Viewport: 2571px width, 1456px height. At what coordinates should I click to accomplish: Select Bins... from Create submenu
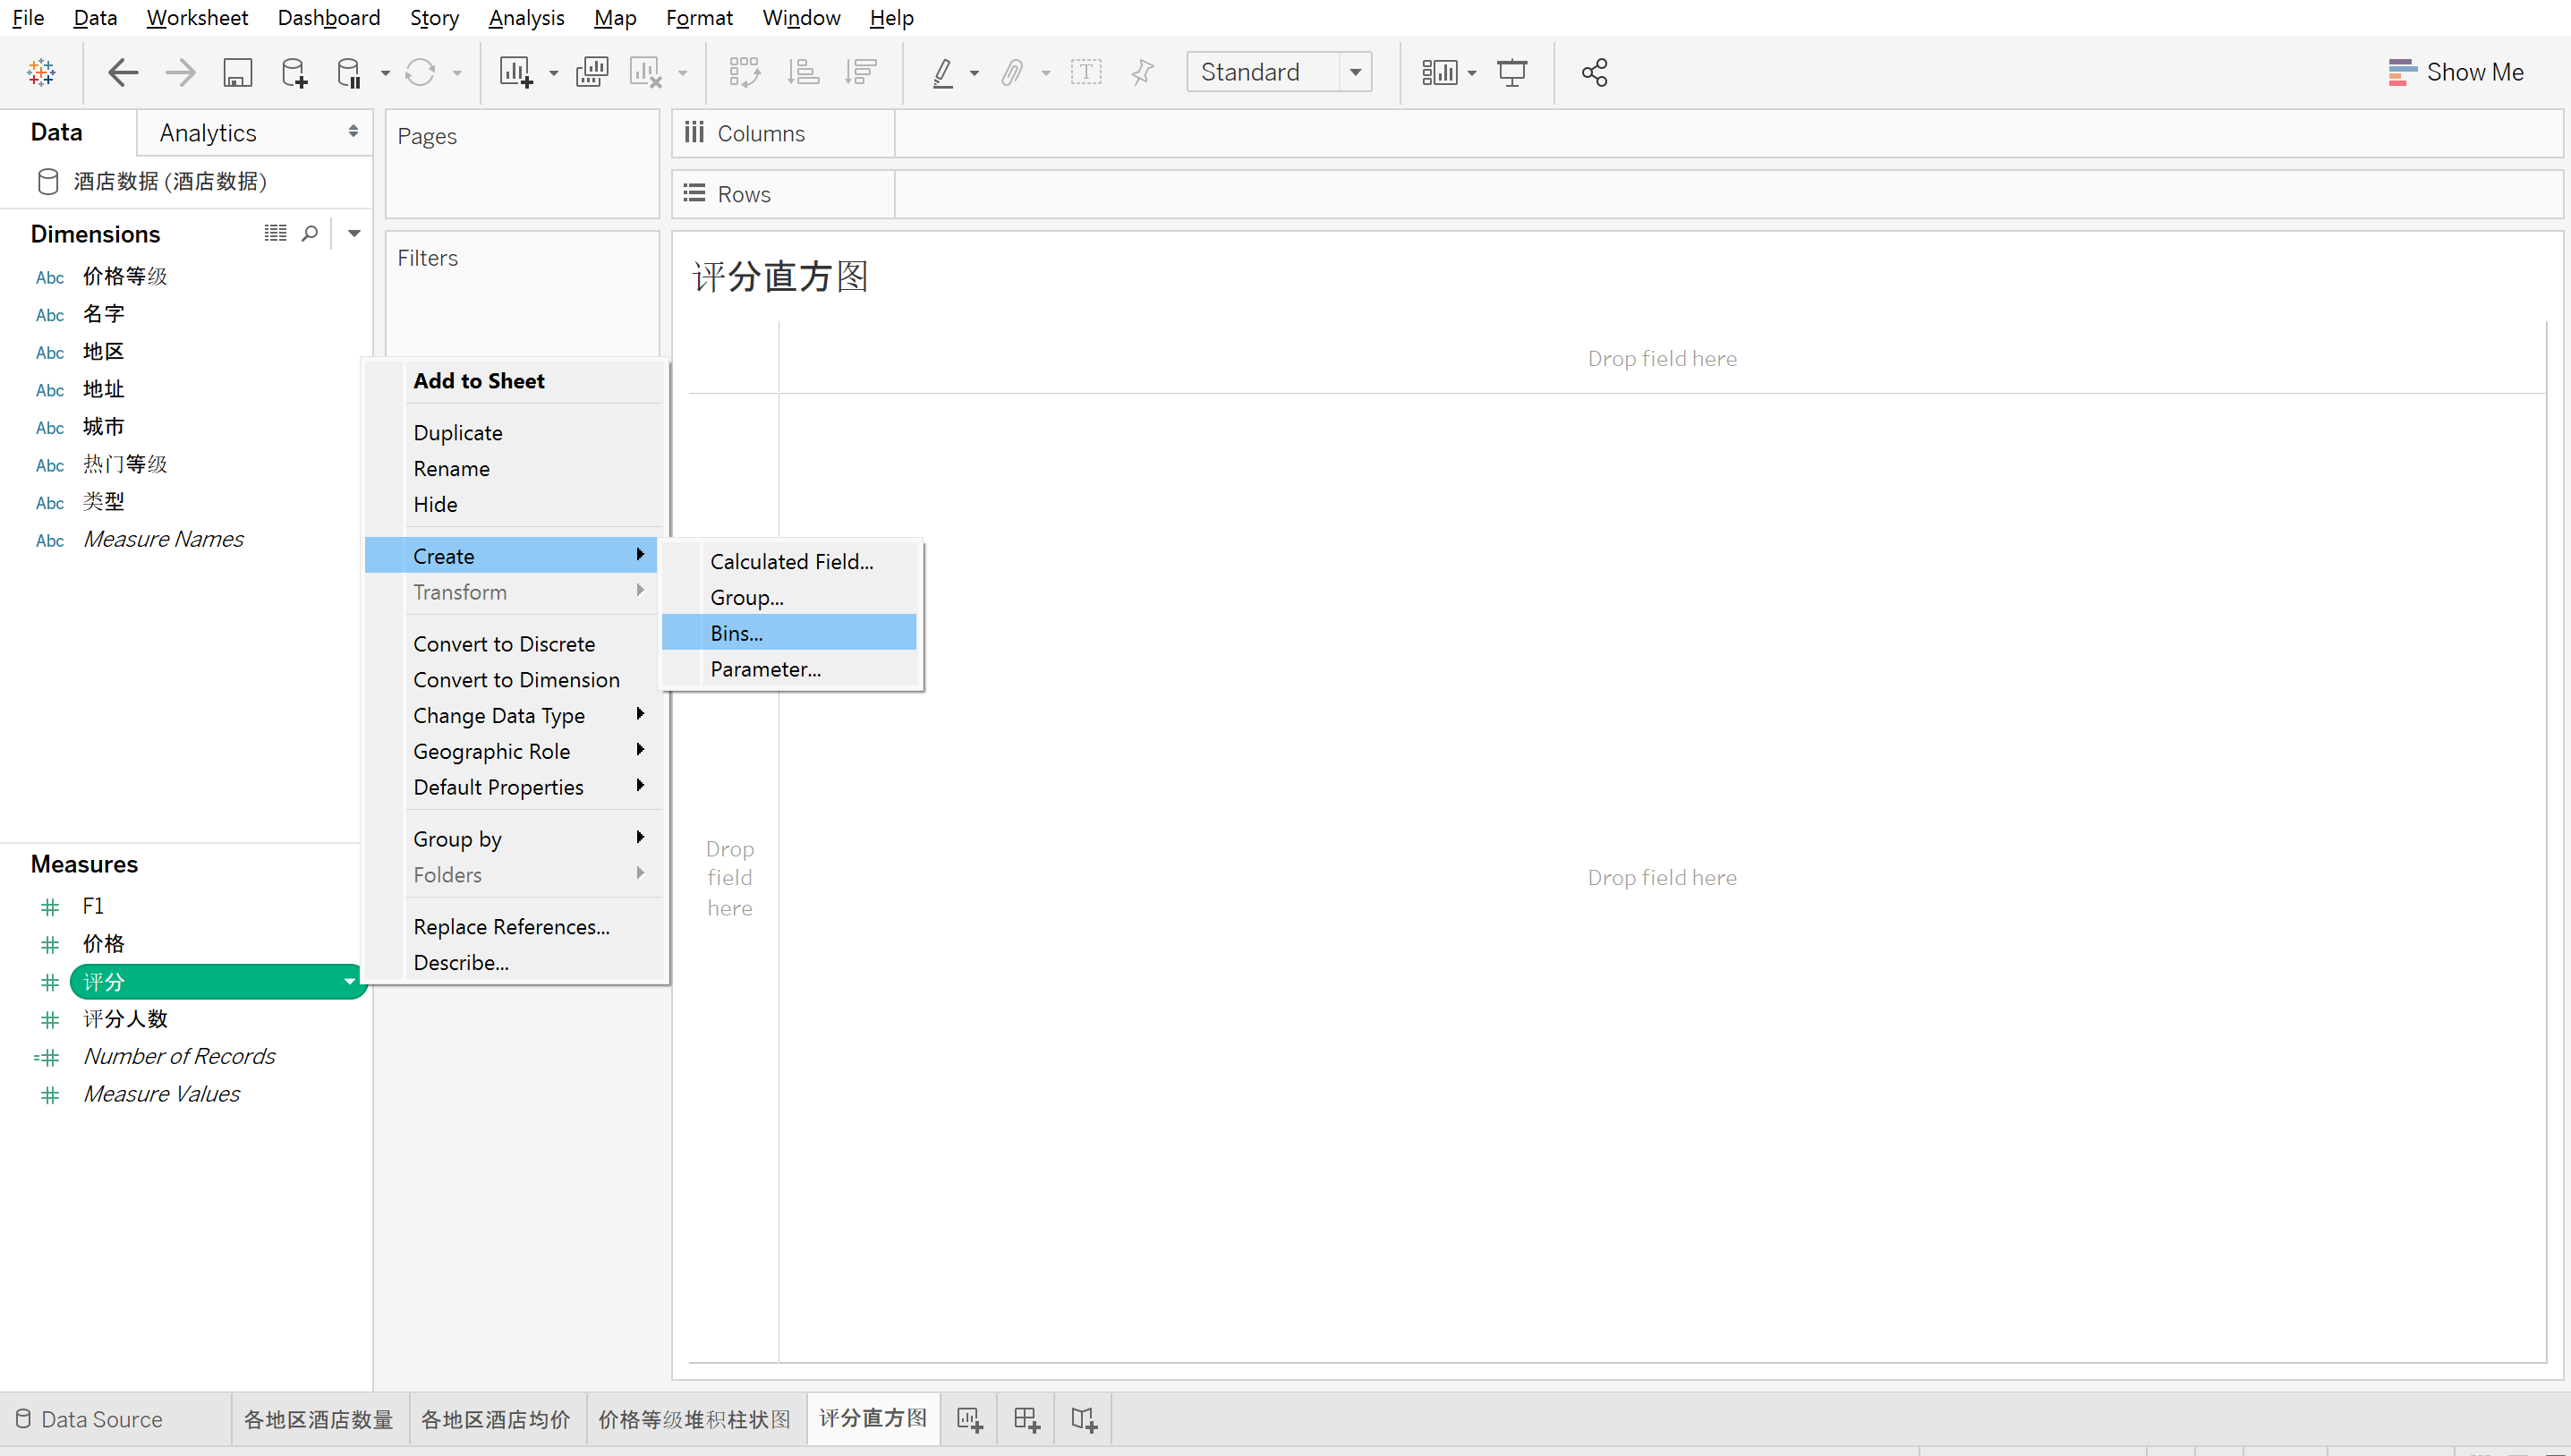point(736,633)
